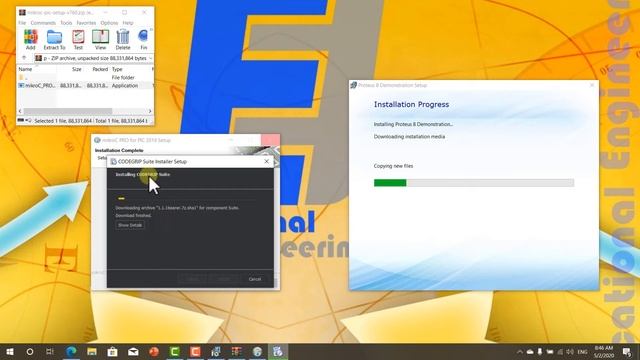Open the Favorites menu in WinRAR
Viewport: 640px width, 360px height.
(86, 23)
